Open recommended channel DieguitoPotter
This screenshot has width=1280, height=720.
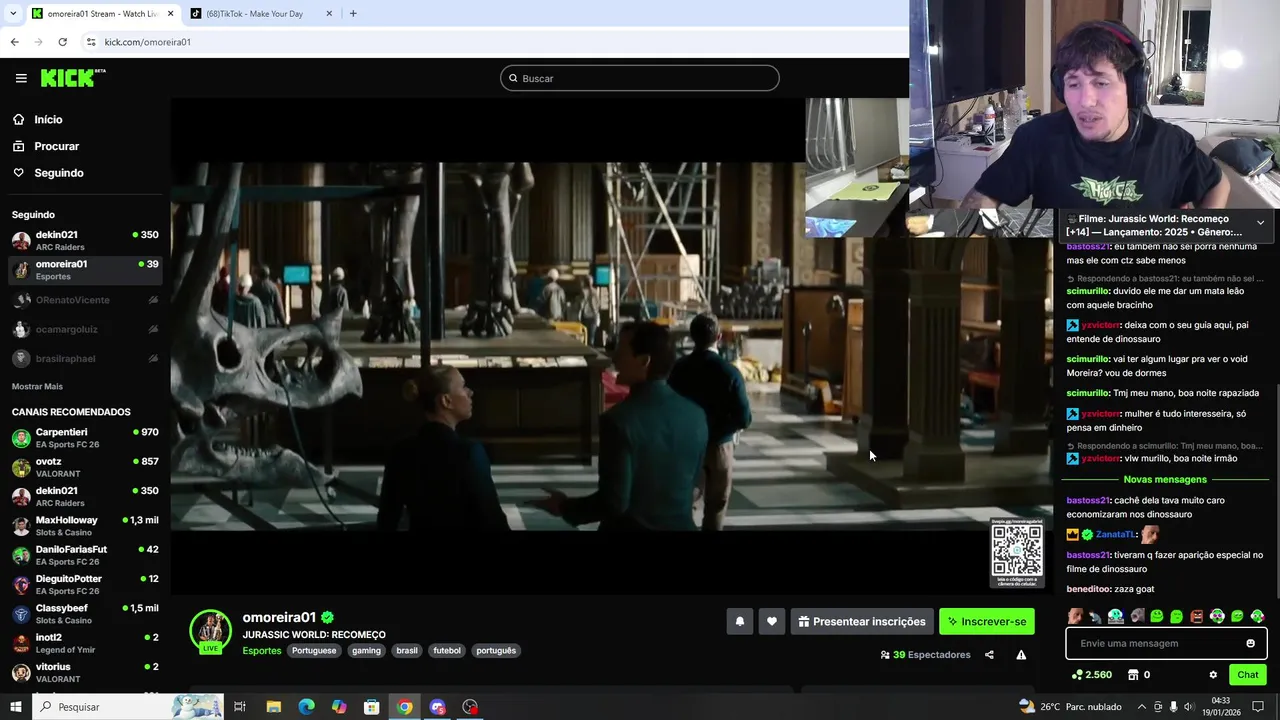[x=85, y=584]
